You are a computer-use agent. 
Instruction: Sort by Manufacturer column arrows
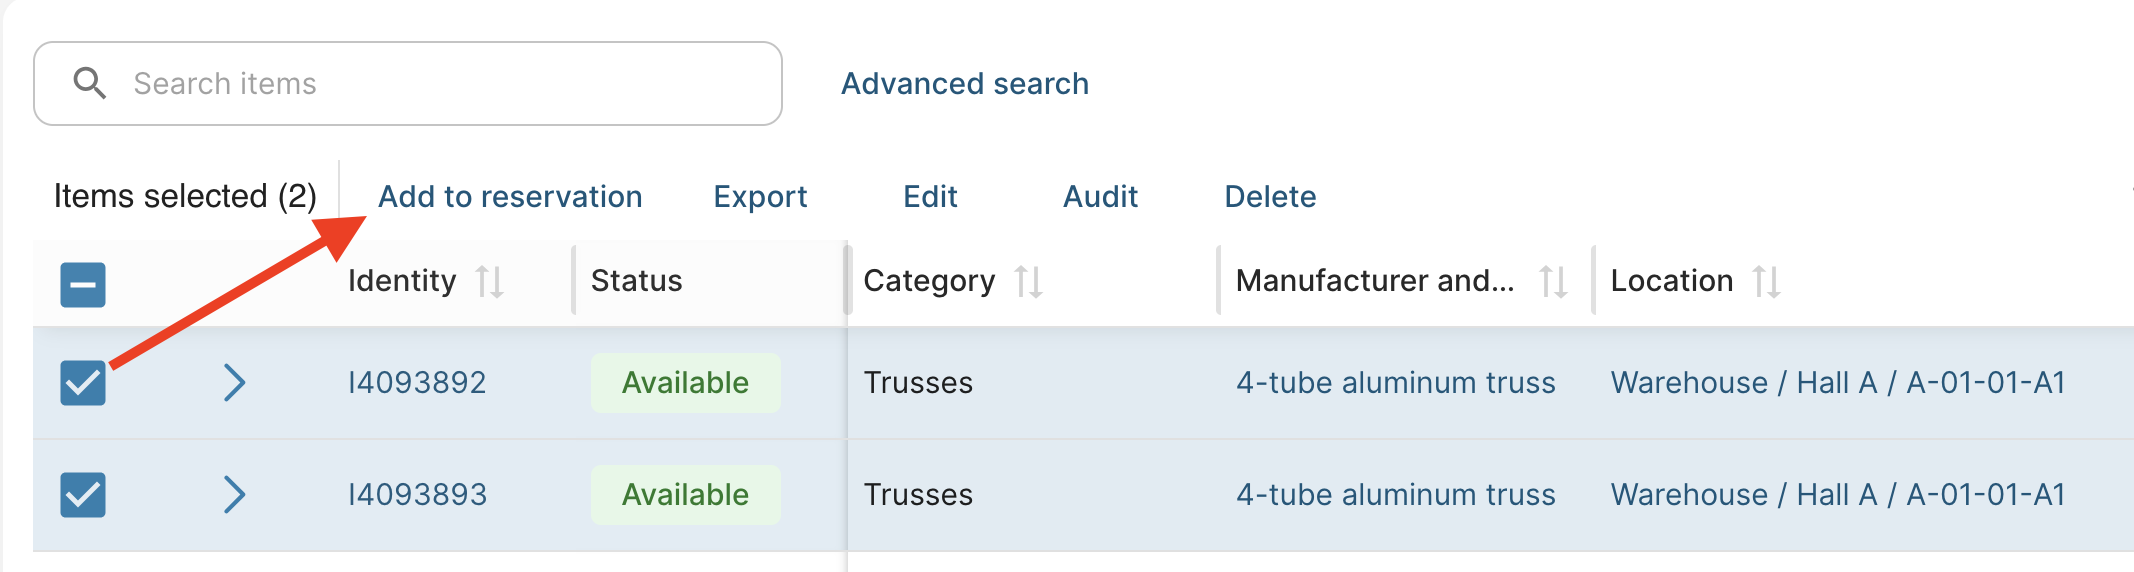coord(1553,282)
